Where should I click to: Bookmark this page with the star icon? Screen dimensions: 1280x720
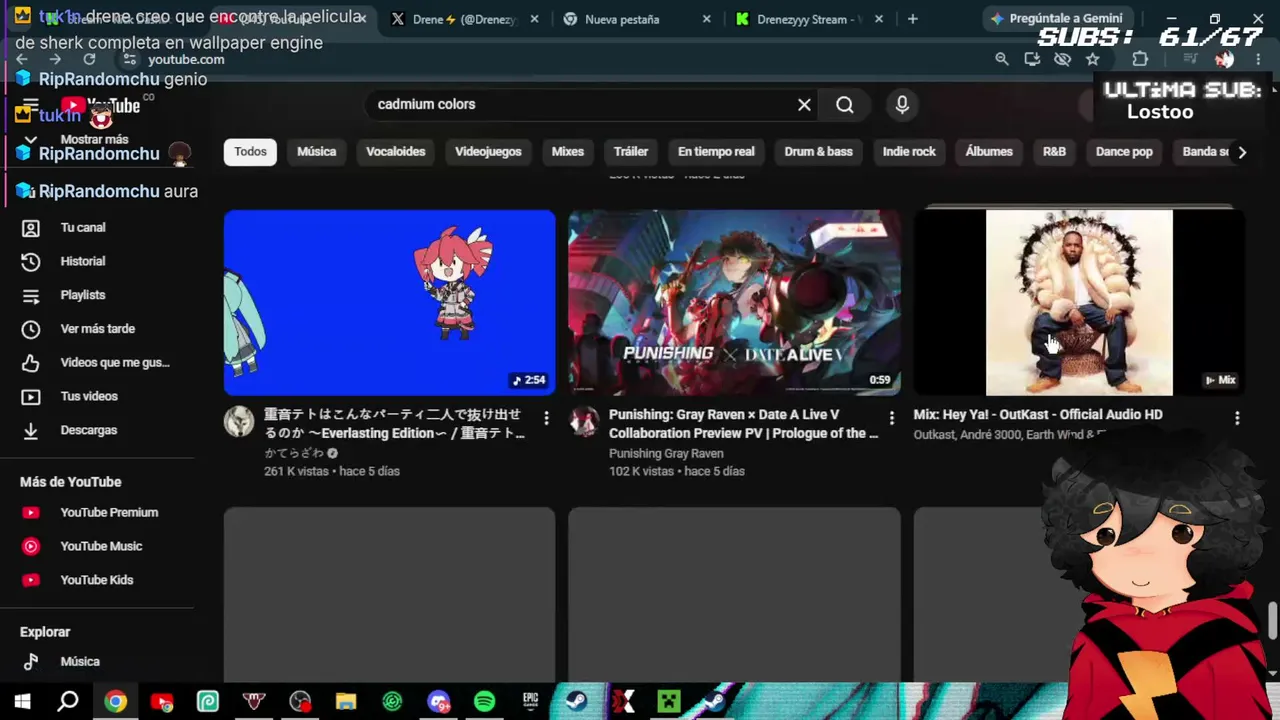click(1093, 59)
